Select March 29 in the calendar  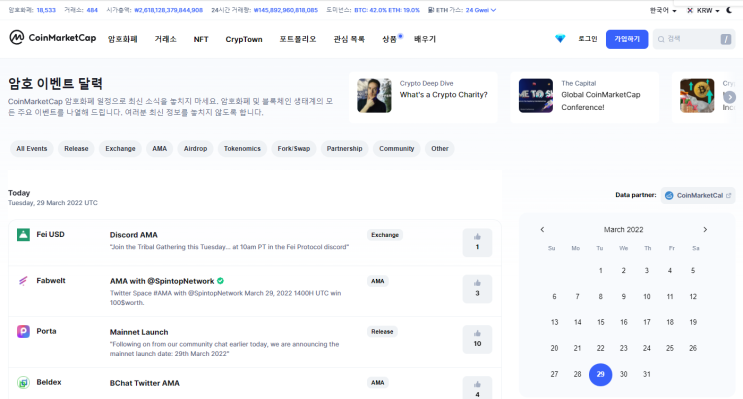tap(600, 374)
